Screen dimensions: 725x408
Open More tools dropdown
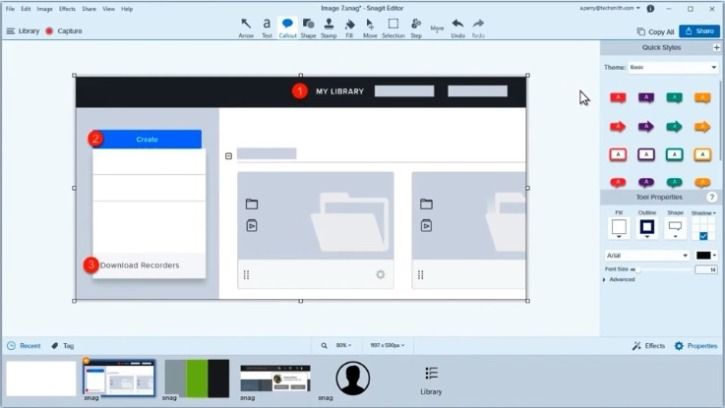click(437, 29)
